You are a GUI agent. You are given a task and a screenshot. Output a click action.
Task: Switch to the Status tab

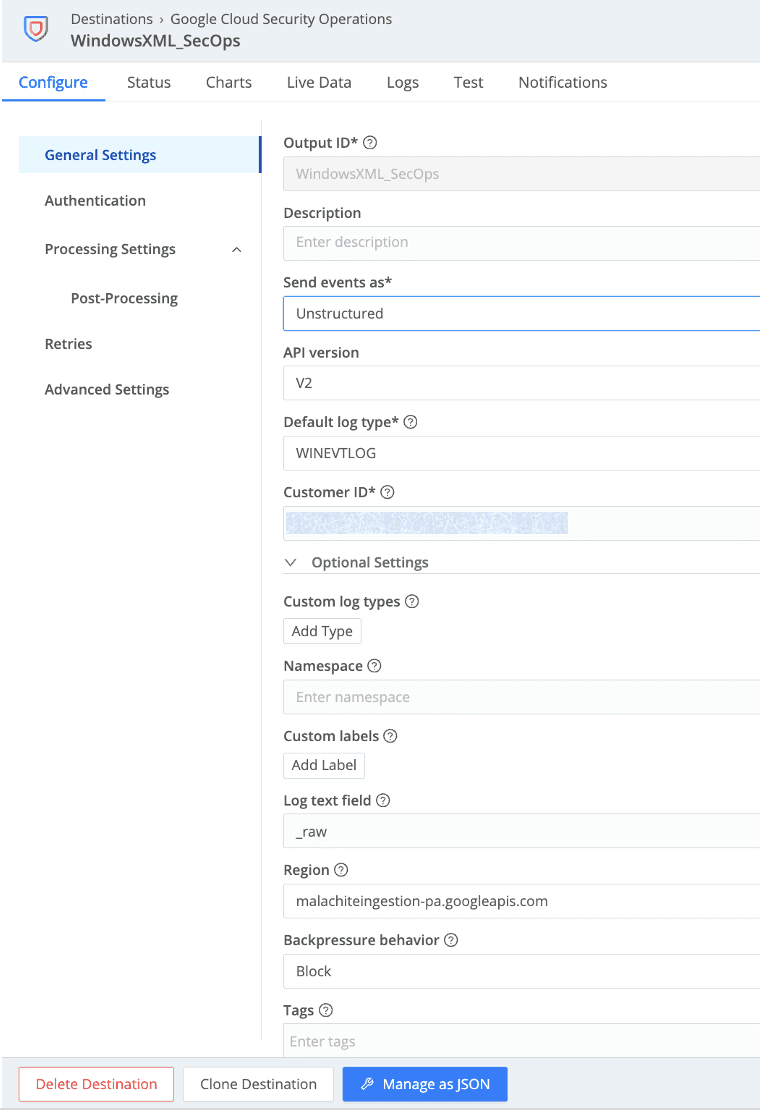click(148, 83)
